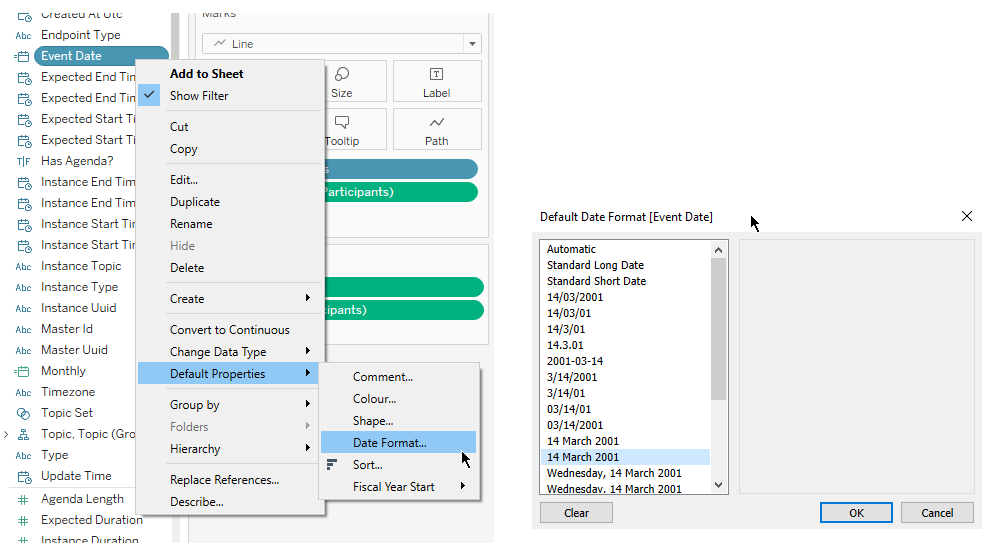The width and height of the screenshot is (998, 552).
Task: Click the Agenda Length number type icon
Action: click(23, 499)
